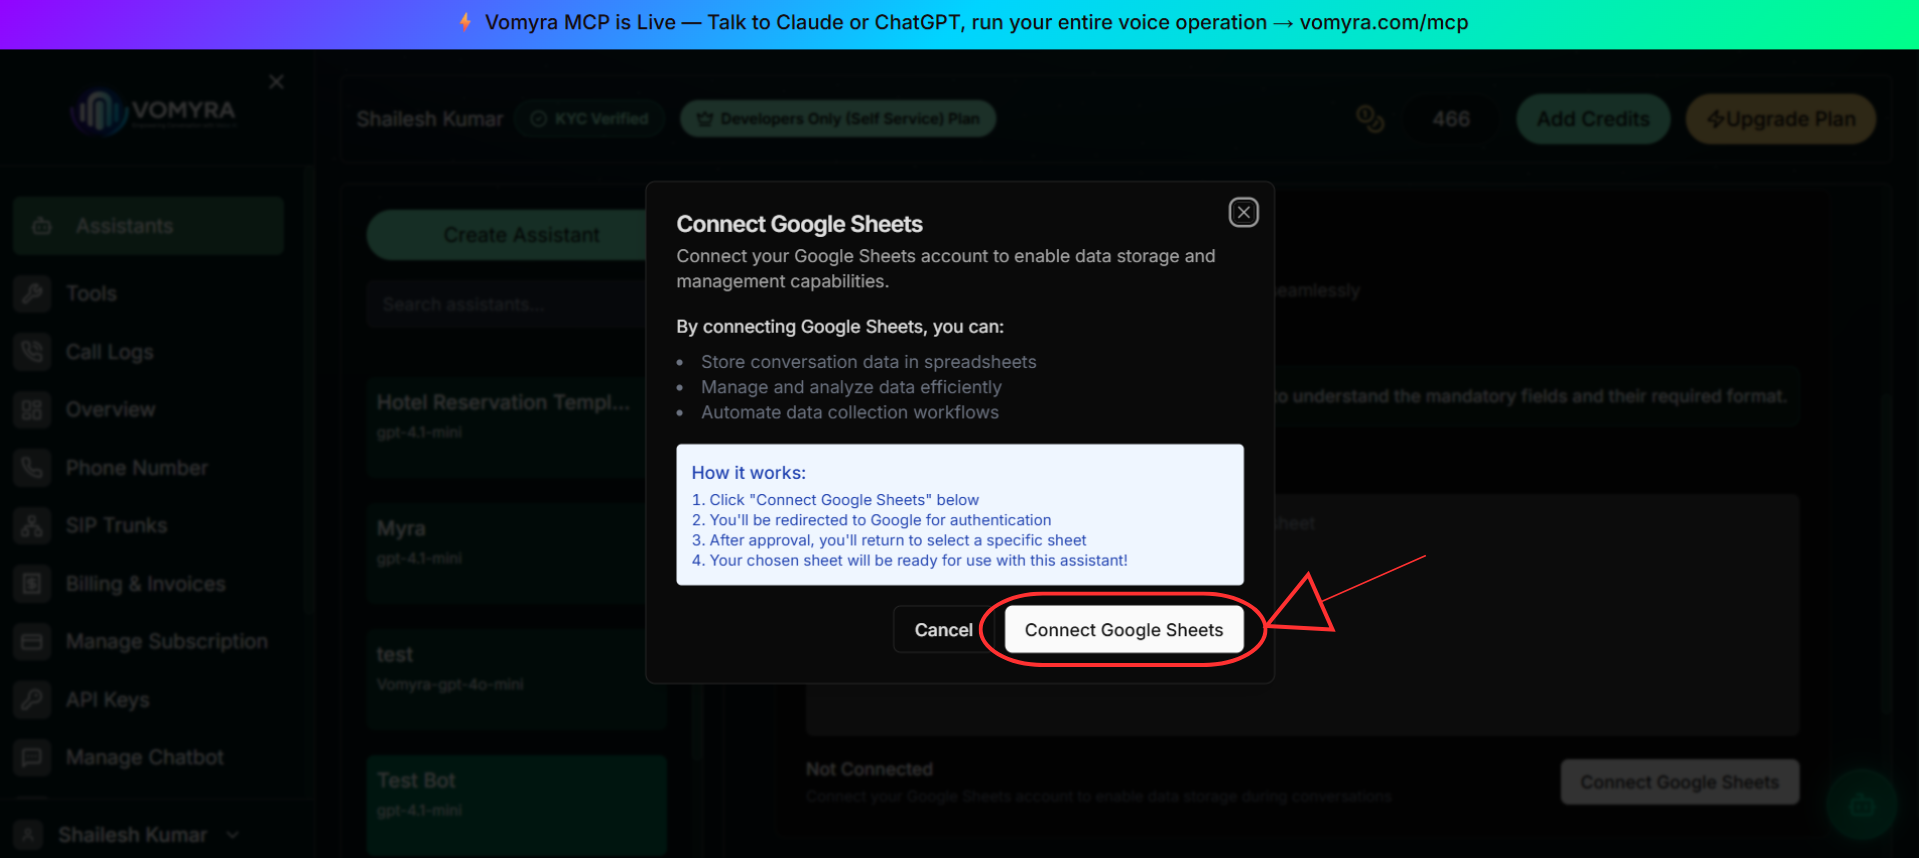Click the Overview grid icon
This screenshot has width=1919, height=858.
(x=32, y=410)
